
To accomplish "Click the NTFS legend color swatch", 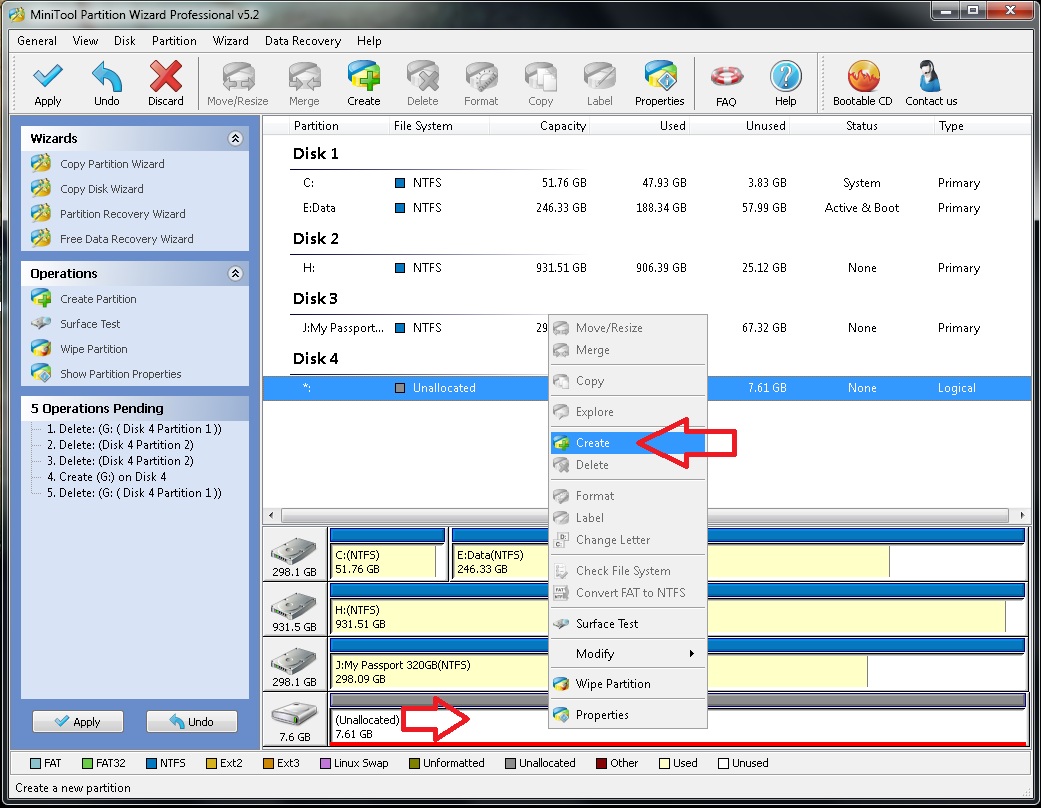I will [151, 764].
